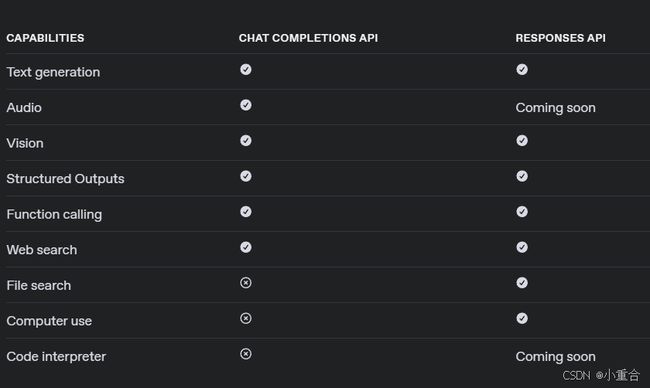Click Coming soon text in Code interpreter row

coord(555,356)
